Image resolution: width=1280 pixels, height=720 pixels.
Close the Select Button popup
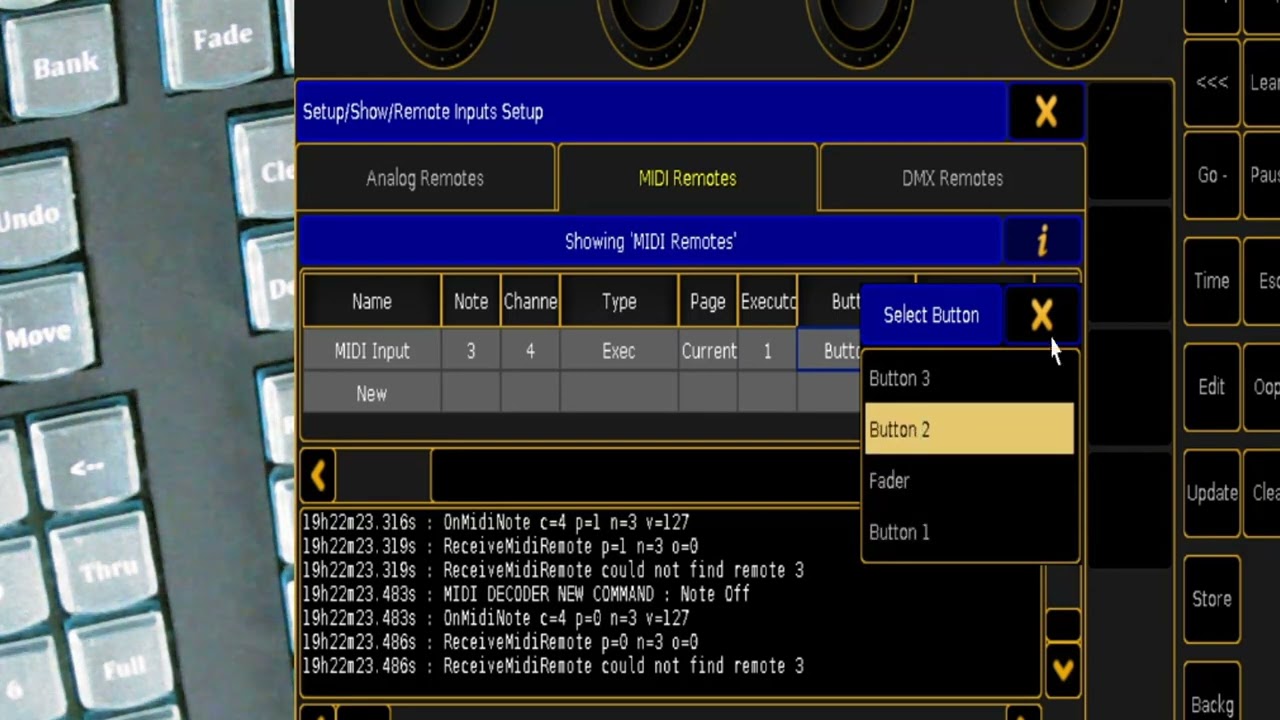pos(1041,316)
